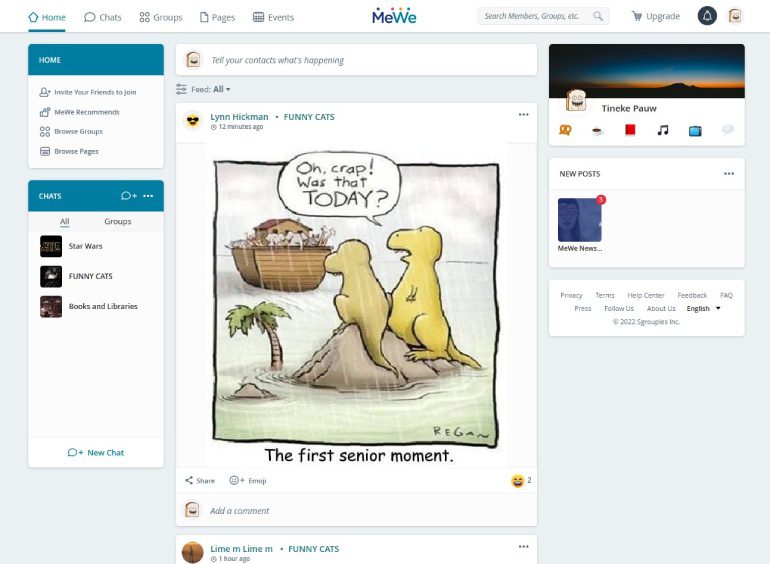Click the MeWe logo
Screen dimensions: 770x564
(394, 16)
